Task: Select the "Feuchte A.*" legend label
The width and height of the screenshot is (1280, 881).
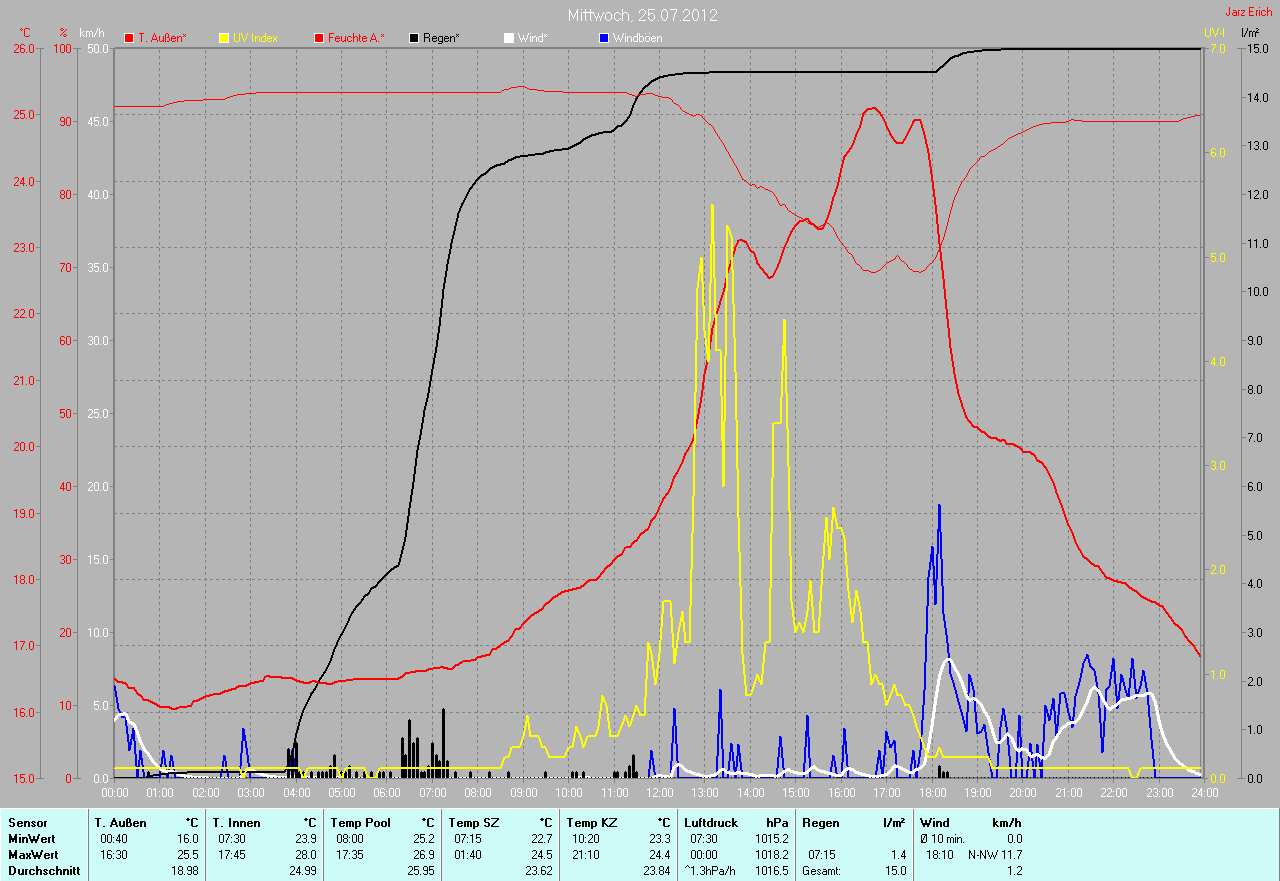Action: [356, 38]
